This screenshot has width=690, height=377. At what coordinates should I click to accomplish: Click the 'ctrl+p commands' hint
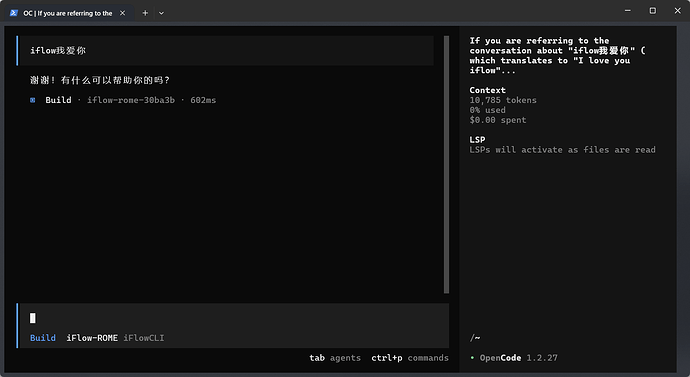pyautogui.click(x=410, y=358)
